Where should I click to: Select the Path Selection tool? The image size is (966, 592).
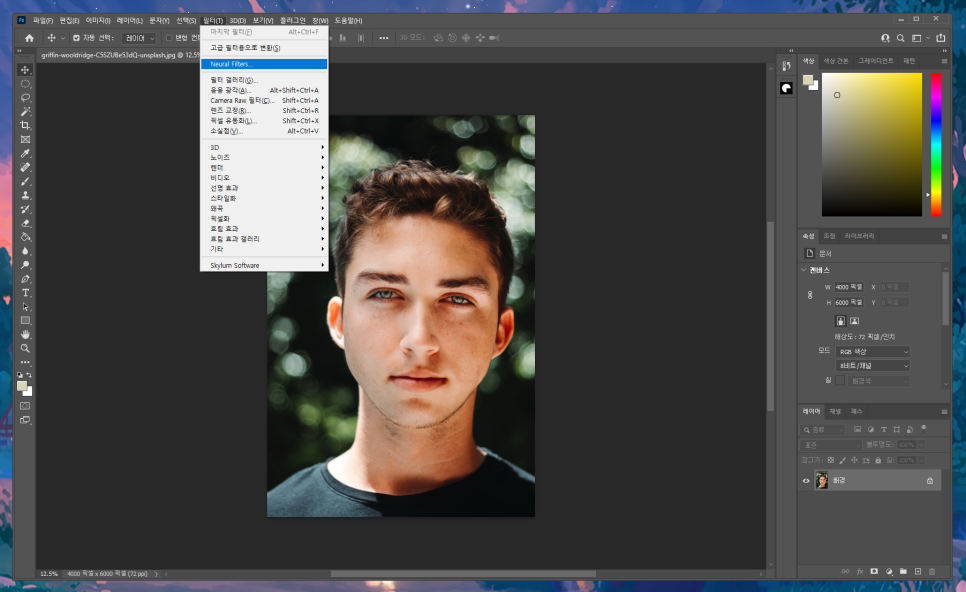coord(25,307)
